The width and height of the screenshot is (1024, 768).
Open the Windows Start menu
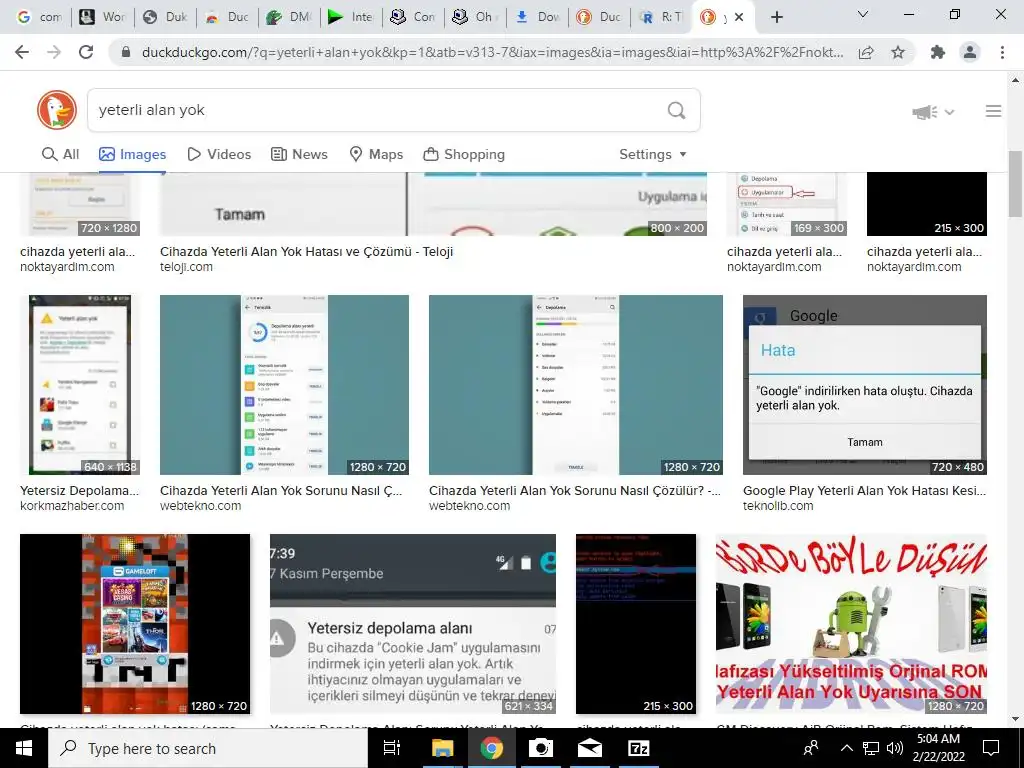24,748
